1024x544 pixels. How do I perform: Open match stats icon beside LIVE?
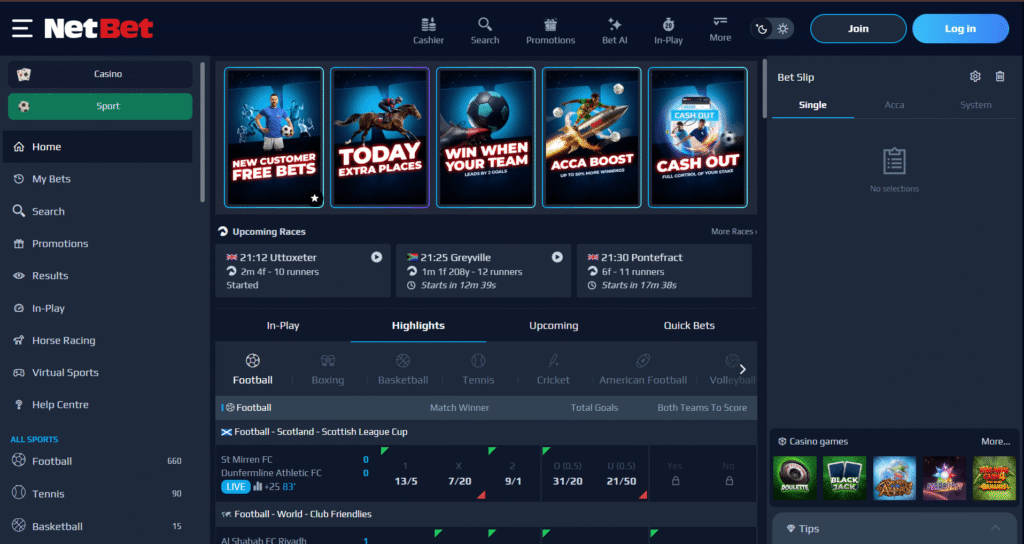[257, 487]
